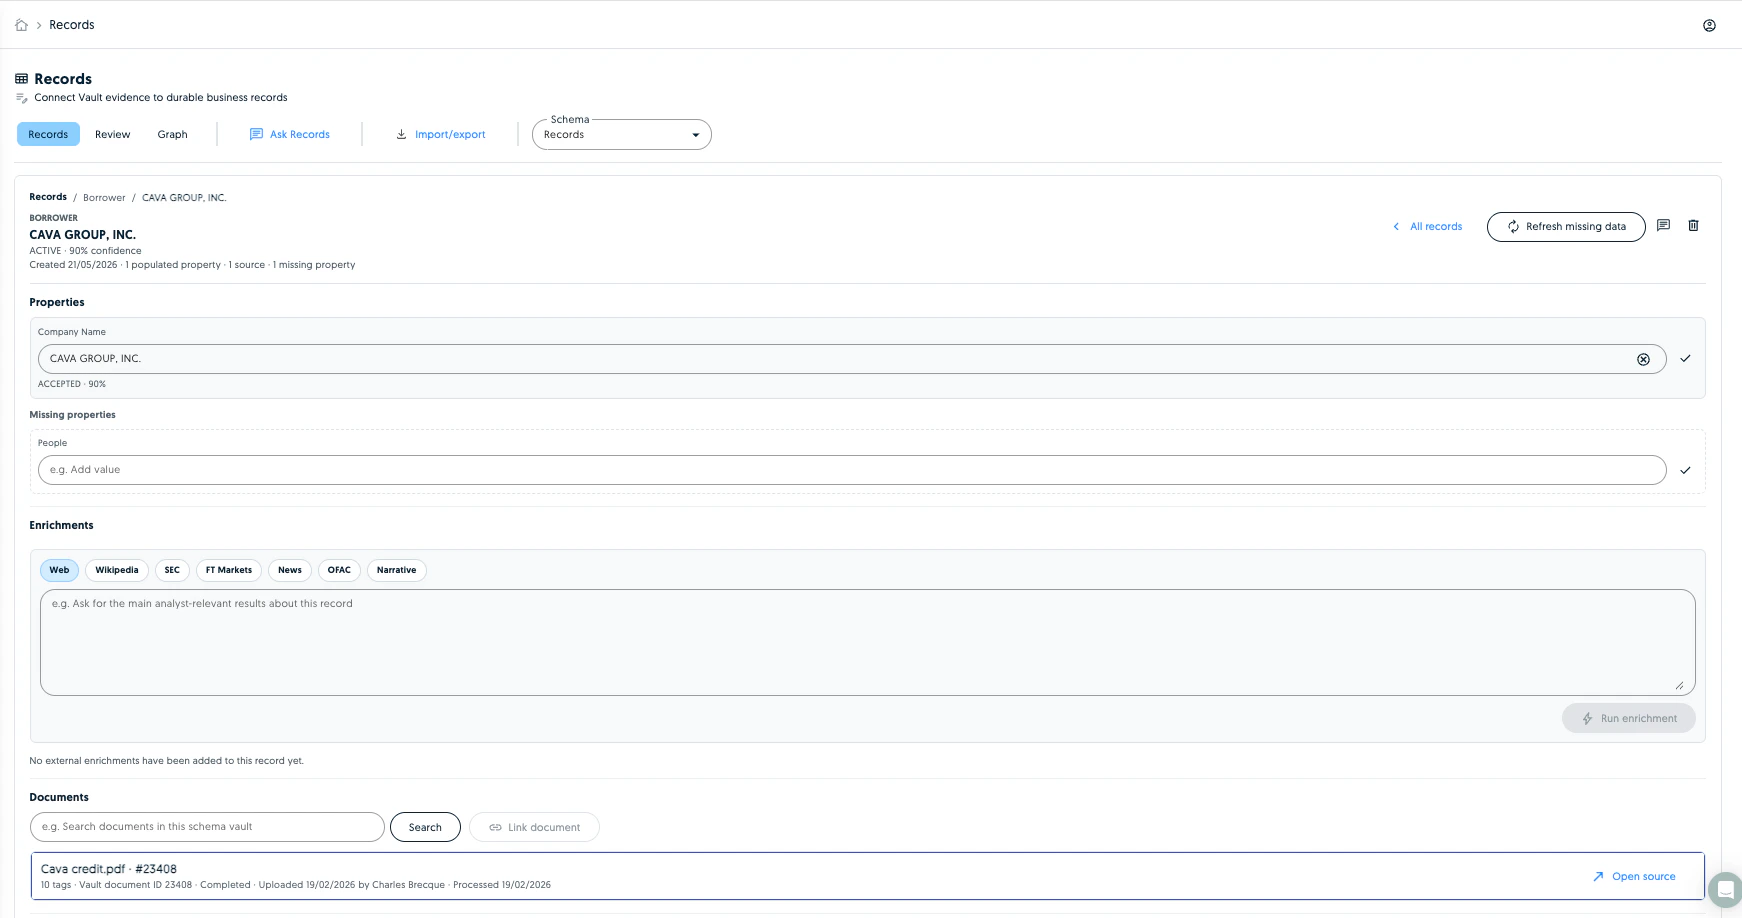Click the People value input field
Image resolution: width=1742 pixels, height=918 pixels.
[852, 470]
